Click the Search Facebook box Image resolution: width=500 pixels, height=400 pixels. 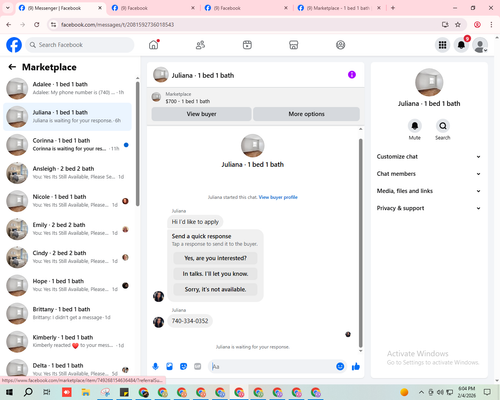click(80, 45)
